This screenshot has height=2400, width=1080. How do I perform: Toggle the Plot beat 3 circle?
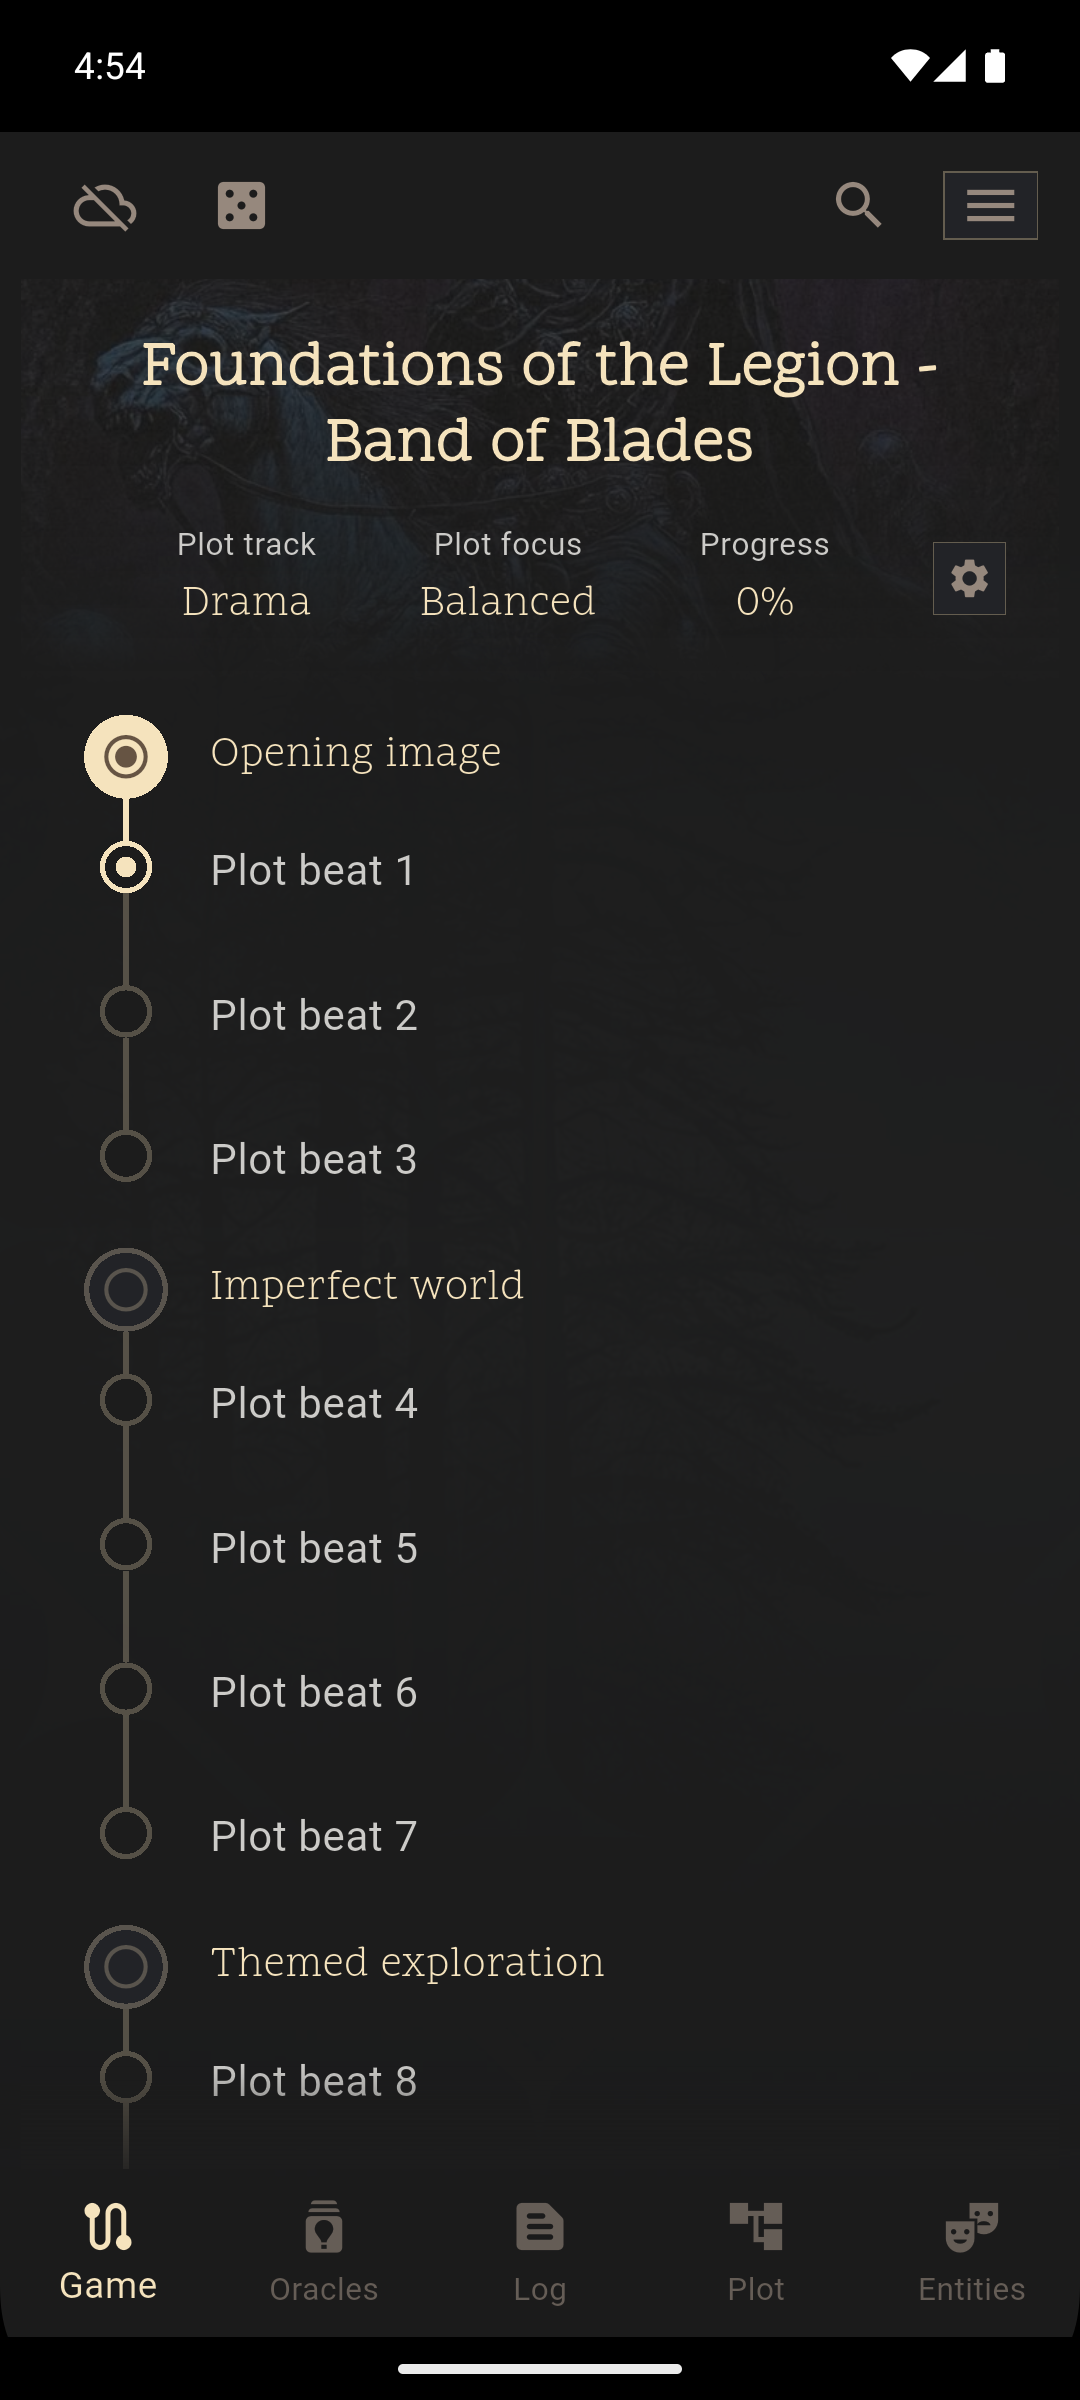(x=126, y=1157)
